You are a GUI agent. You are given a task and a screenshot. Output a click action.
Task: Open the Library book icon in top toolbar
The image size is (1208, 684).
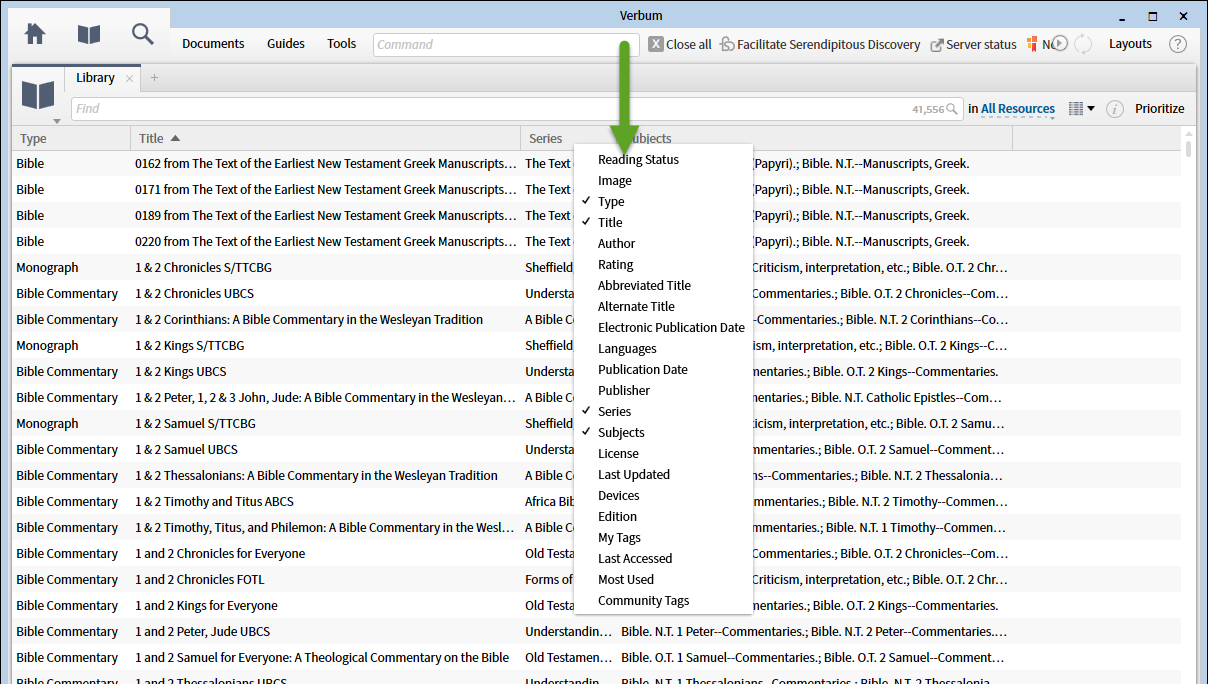coord(89,34)
